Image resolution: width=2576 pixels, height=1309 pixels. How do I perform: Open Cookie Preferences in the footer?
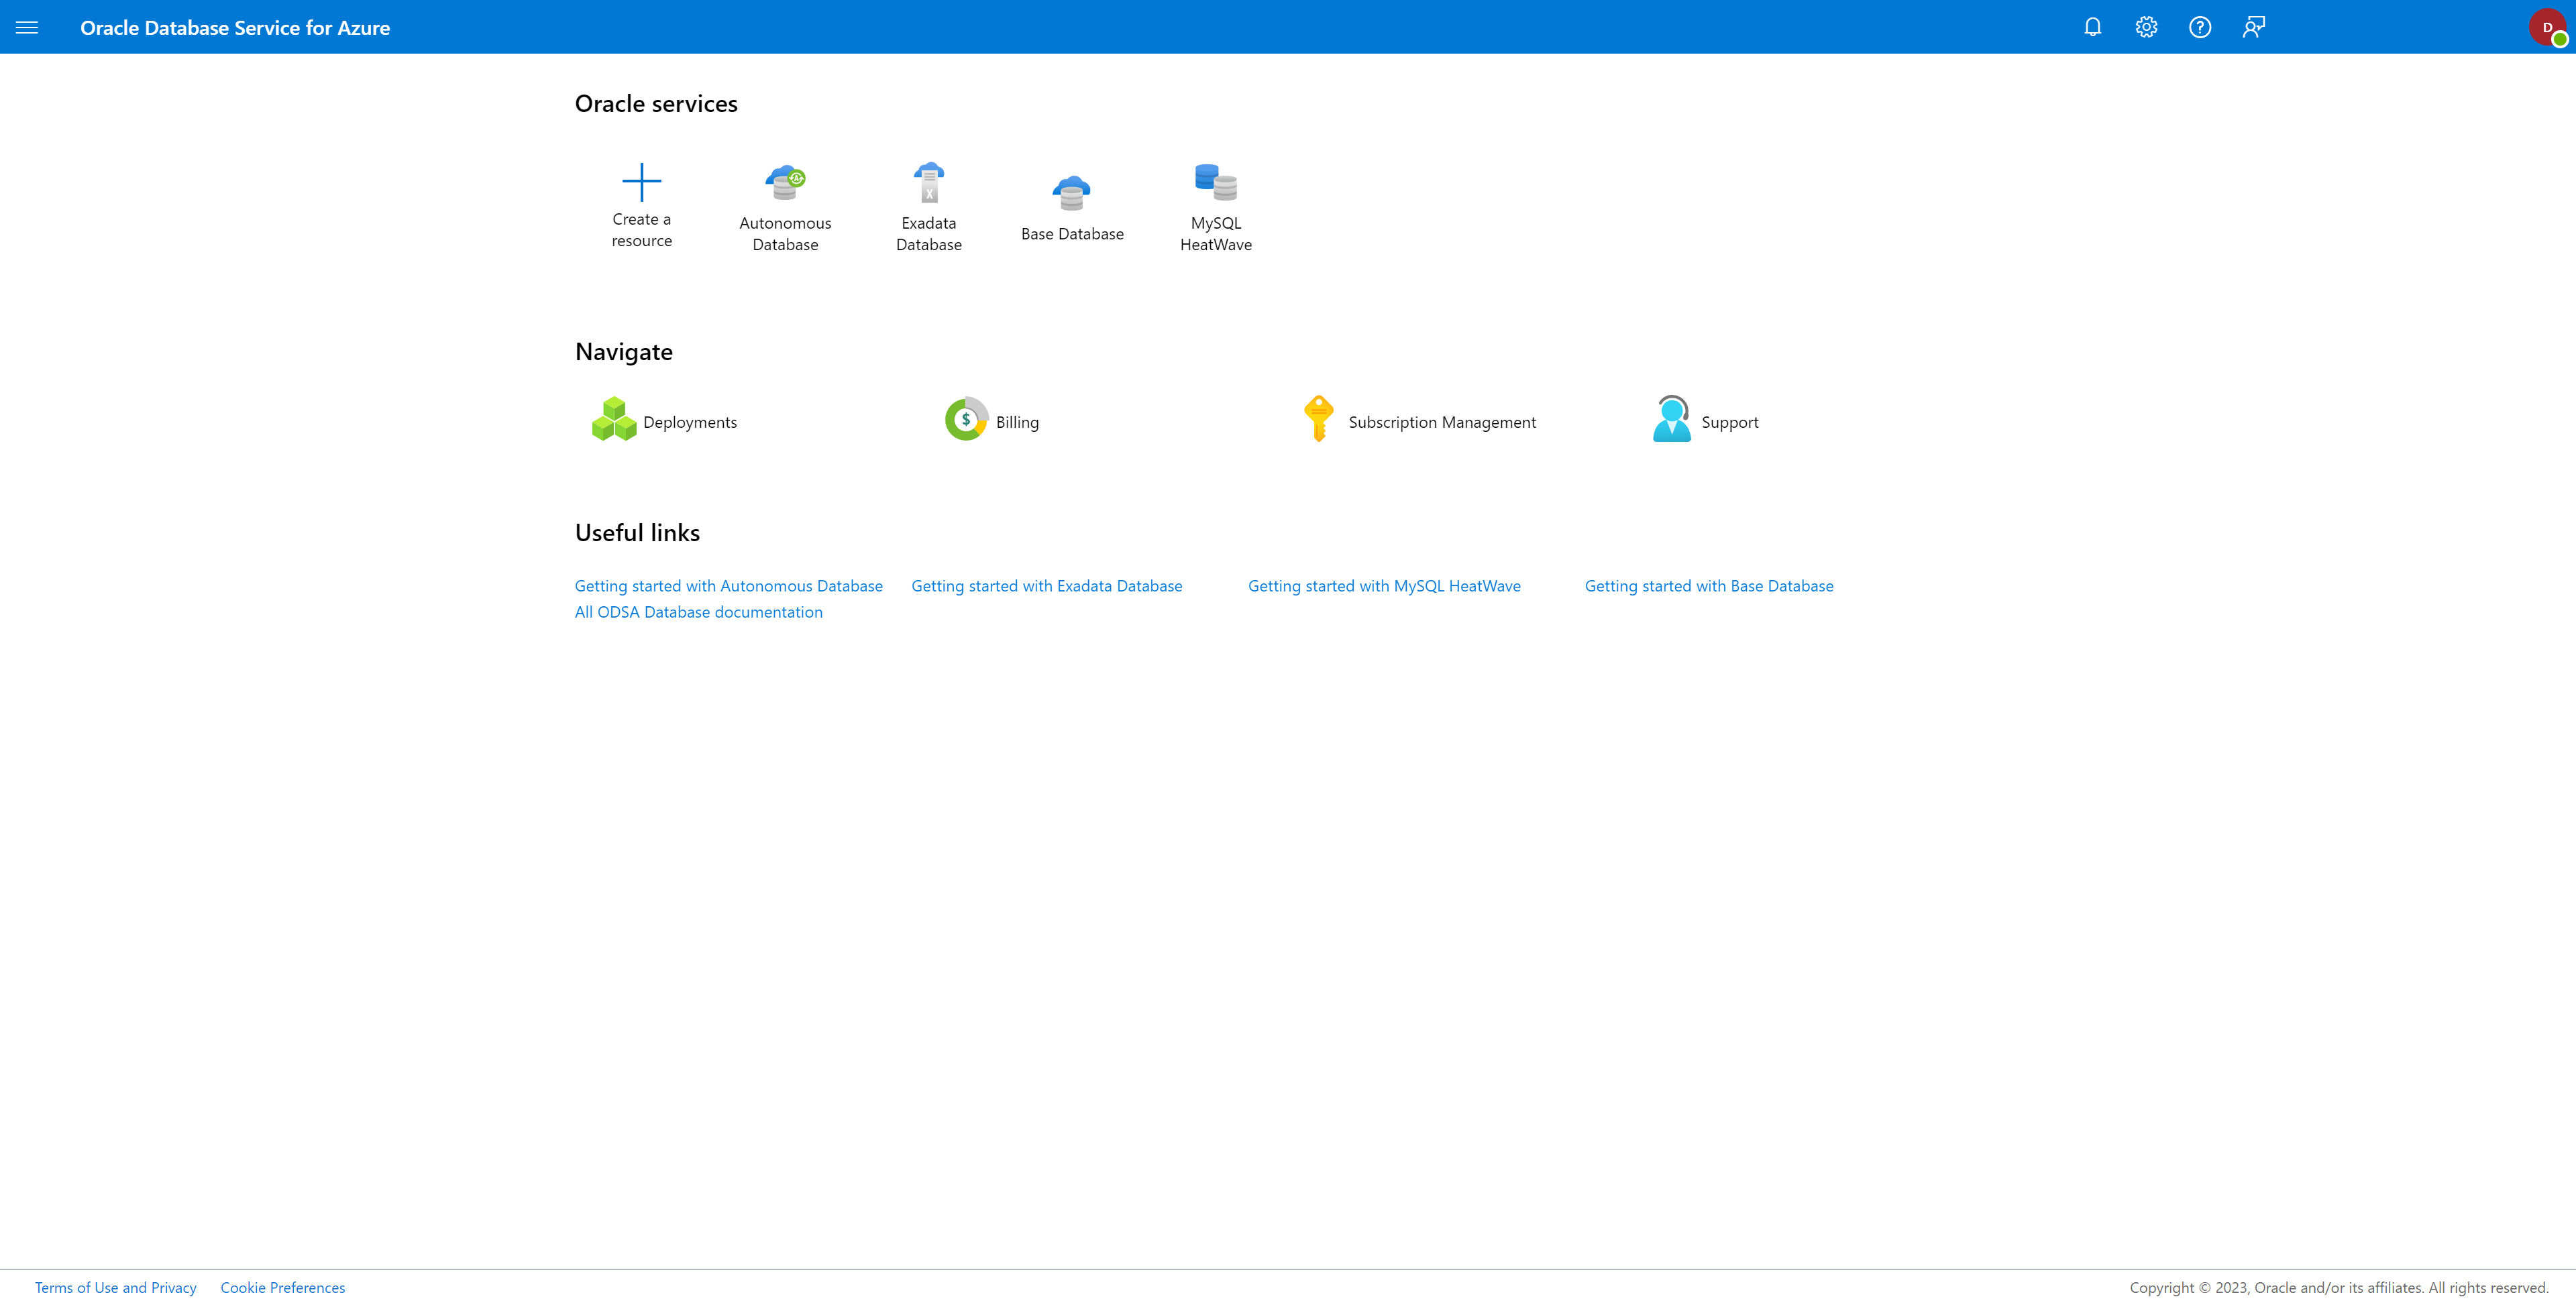[283, 1288]
